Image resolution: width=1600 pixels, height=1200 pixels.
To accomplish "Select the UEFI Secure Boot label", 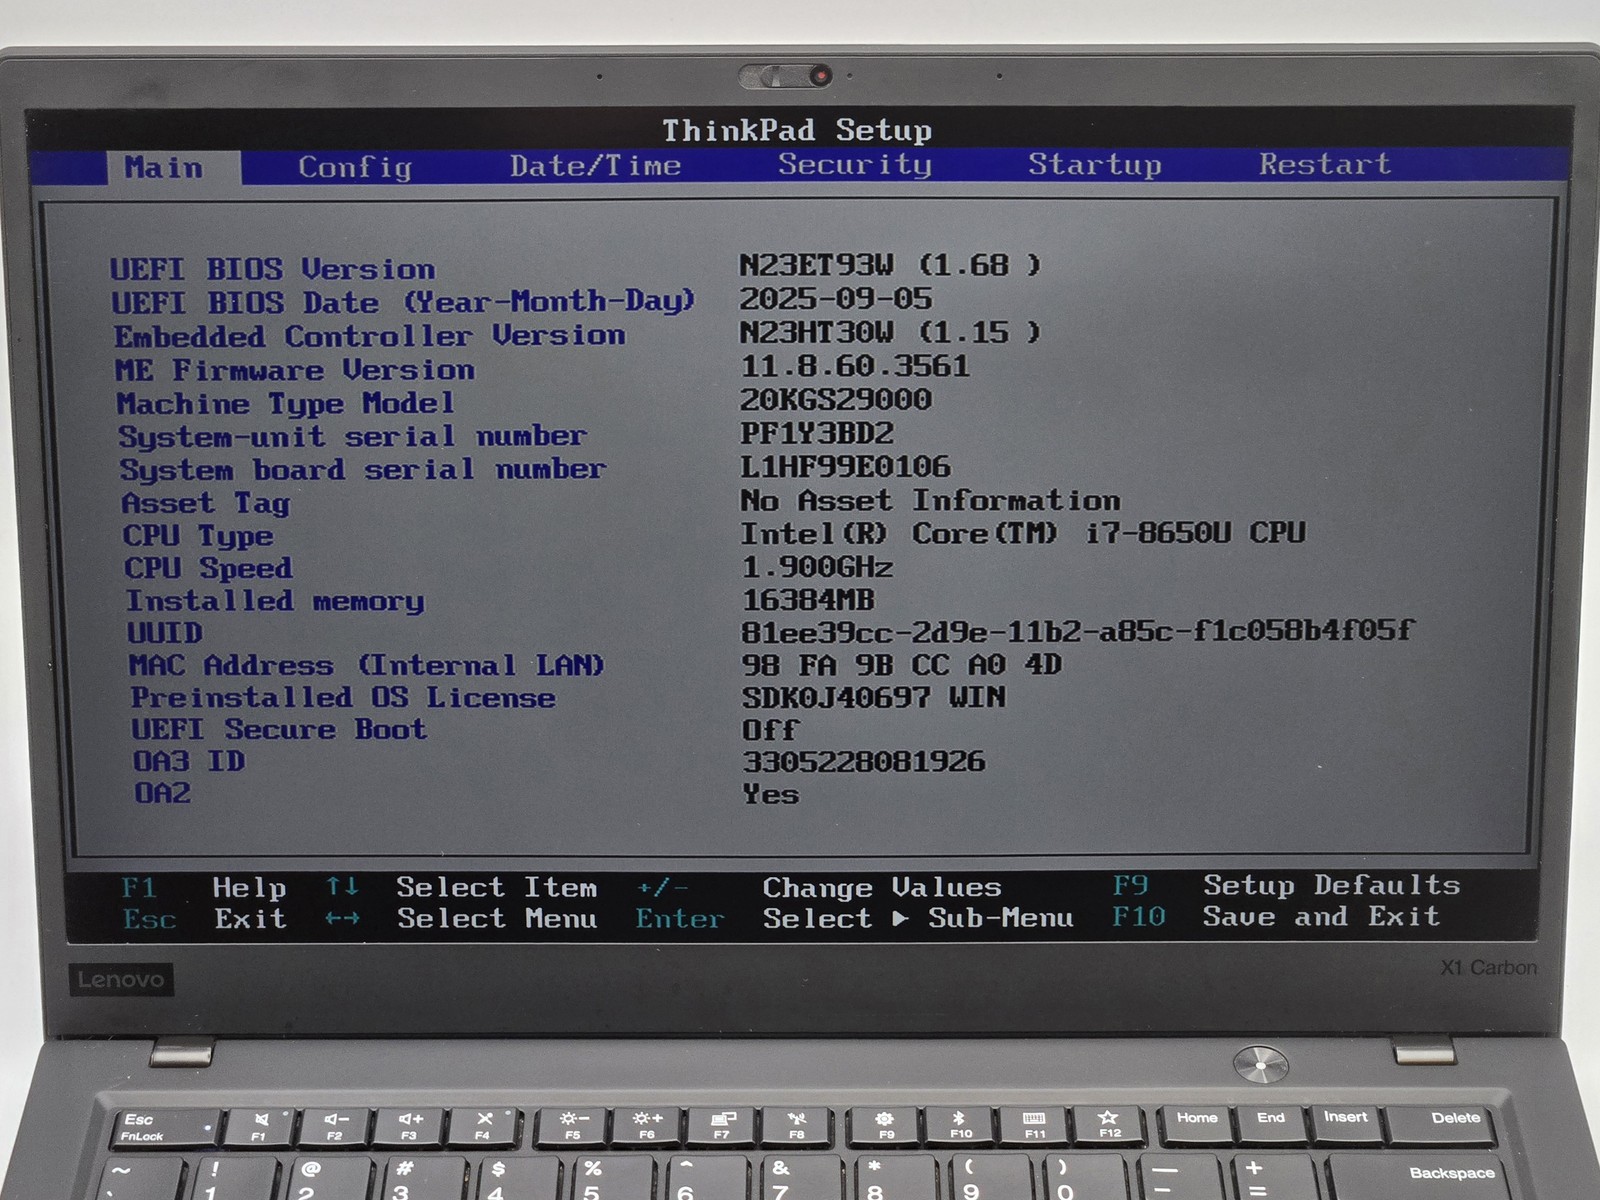I will click(279, 729).
